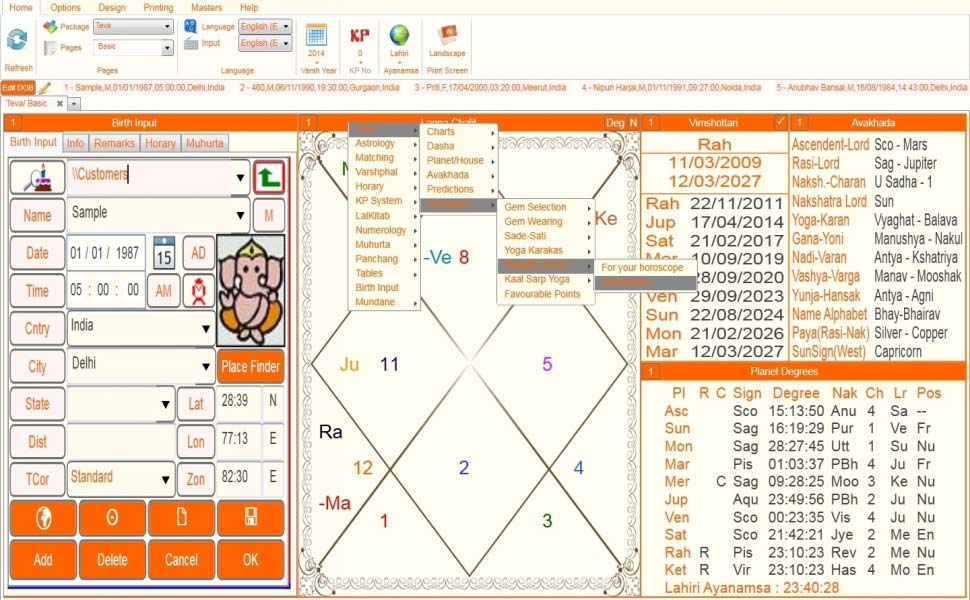Click the Date field showing 01/01/1987
970x600 pixels.
[106, 253]
